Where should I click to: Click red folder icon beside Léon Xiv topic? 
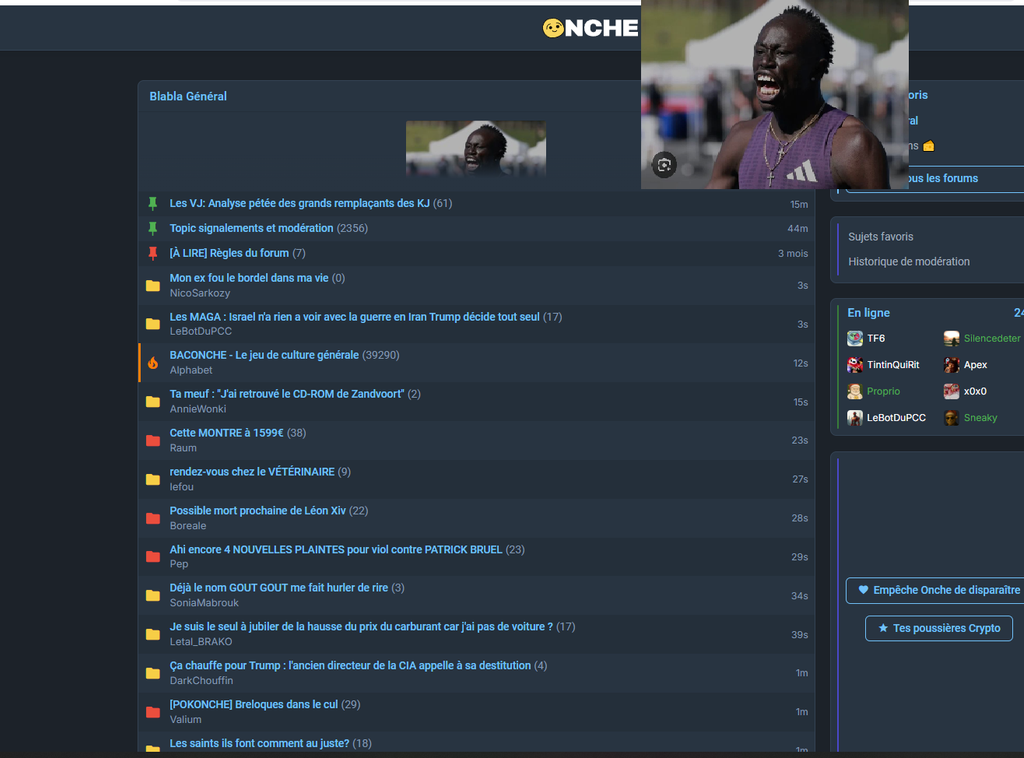153,518
